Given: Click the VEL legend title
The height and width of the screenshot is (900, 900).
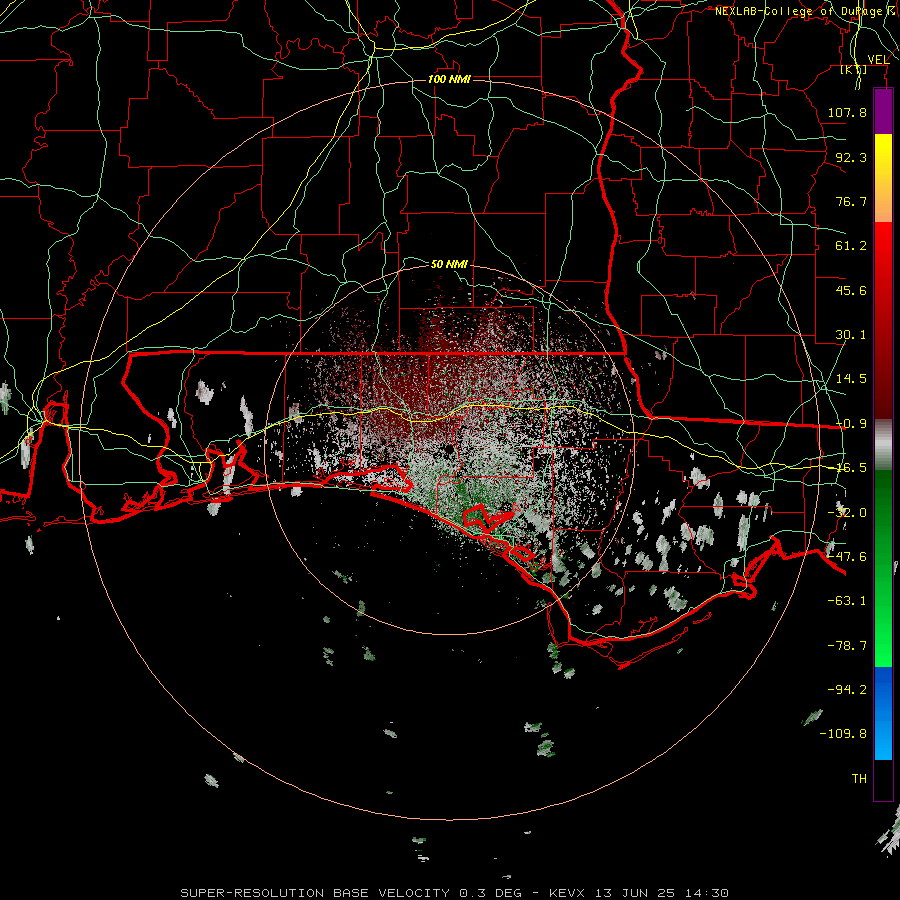Looking at the screenshot, I should (x=878, y=59).
